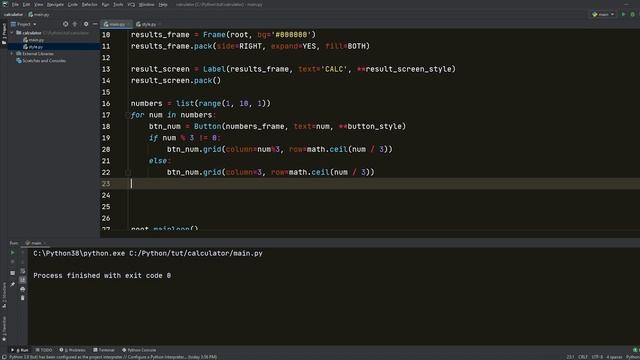Click the trash clear-all icon in Run panel

pos(22,298)
